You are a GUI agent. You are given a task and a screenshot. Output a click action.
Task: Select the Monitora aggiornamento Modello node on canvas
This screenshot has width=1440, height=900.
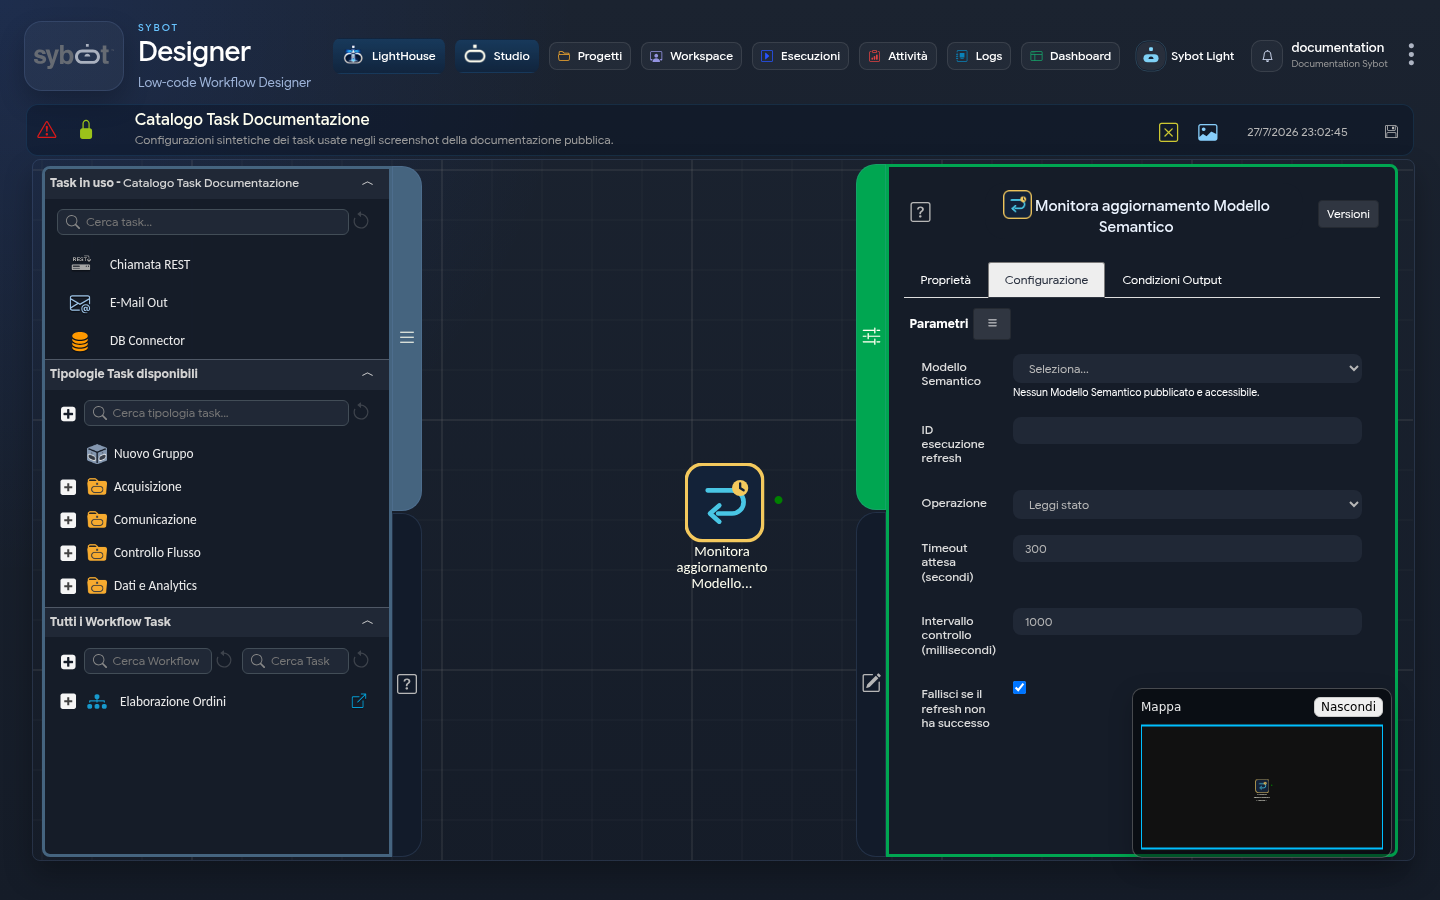pos(724,502)
